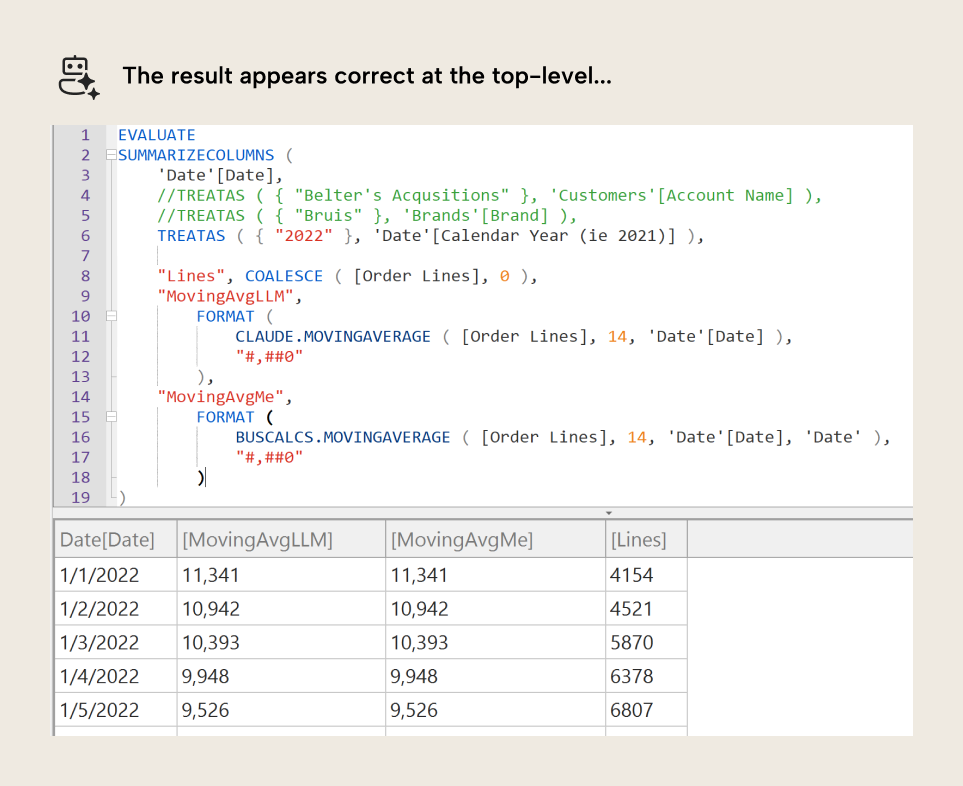The height and width of the screenshot is (786, 963).
Task: Select the [MovingAvgLLM] column header
Action: [x=257, y=540]
